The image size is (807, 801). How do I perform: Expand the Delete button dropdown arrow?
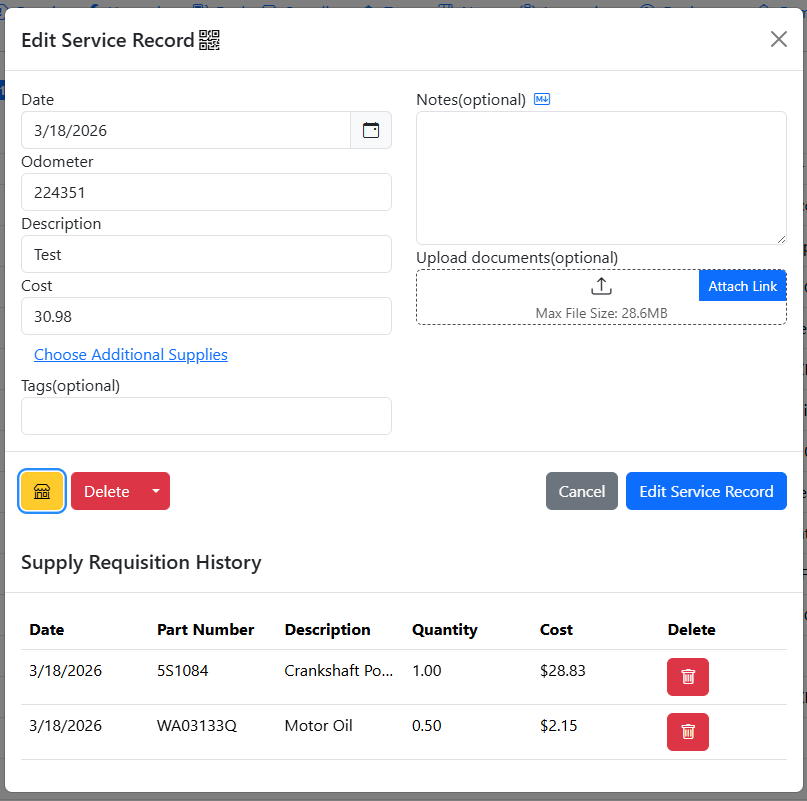155,491
